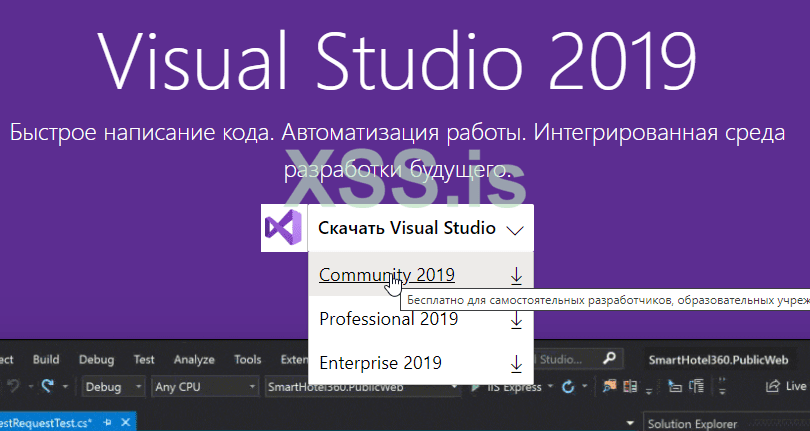This screenshot has width=810, height=431.
Task: Click the Redo arrow icon
Action: click(x=49, y=386)
